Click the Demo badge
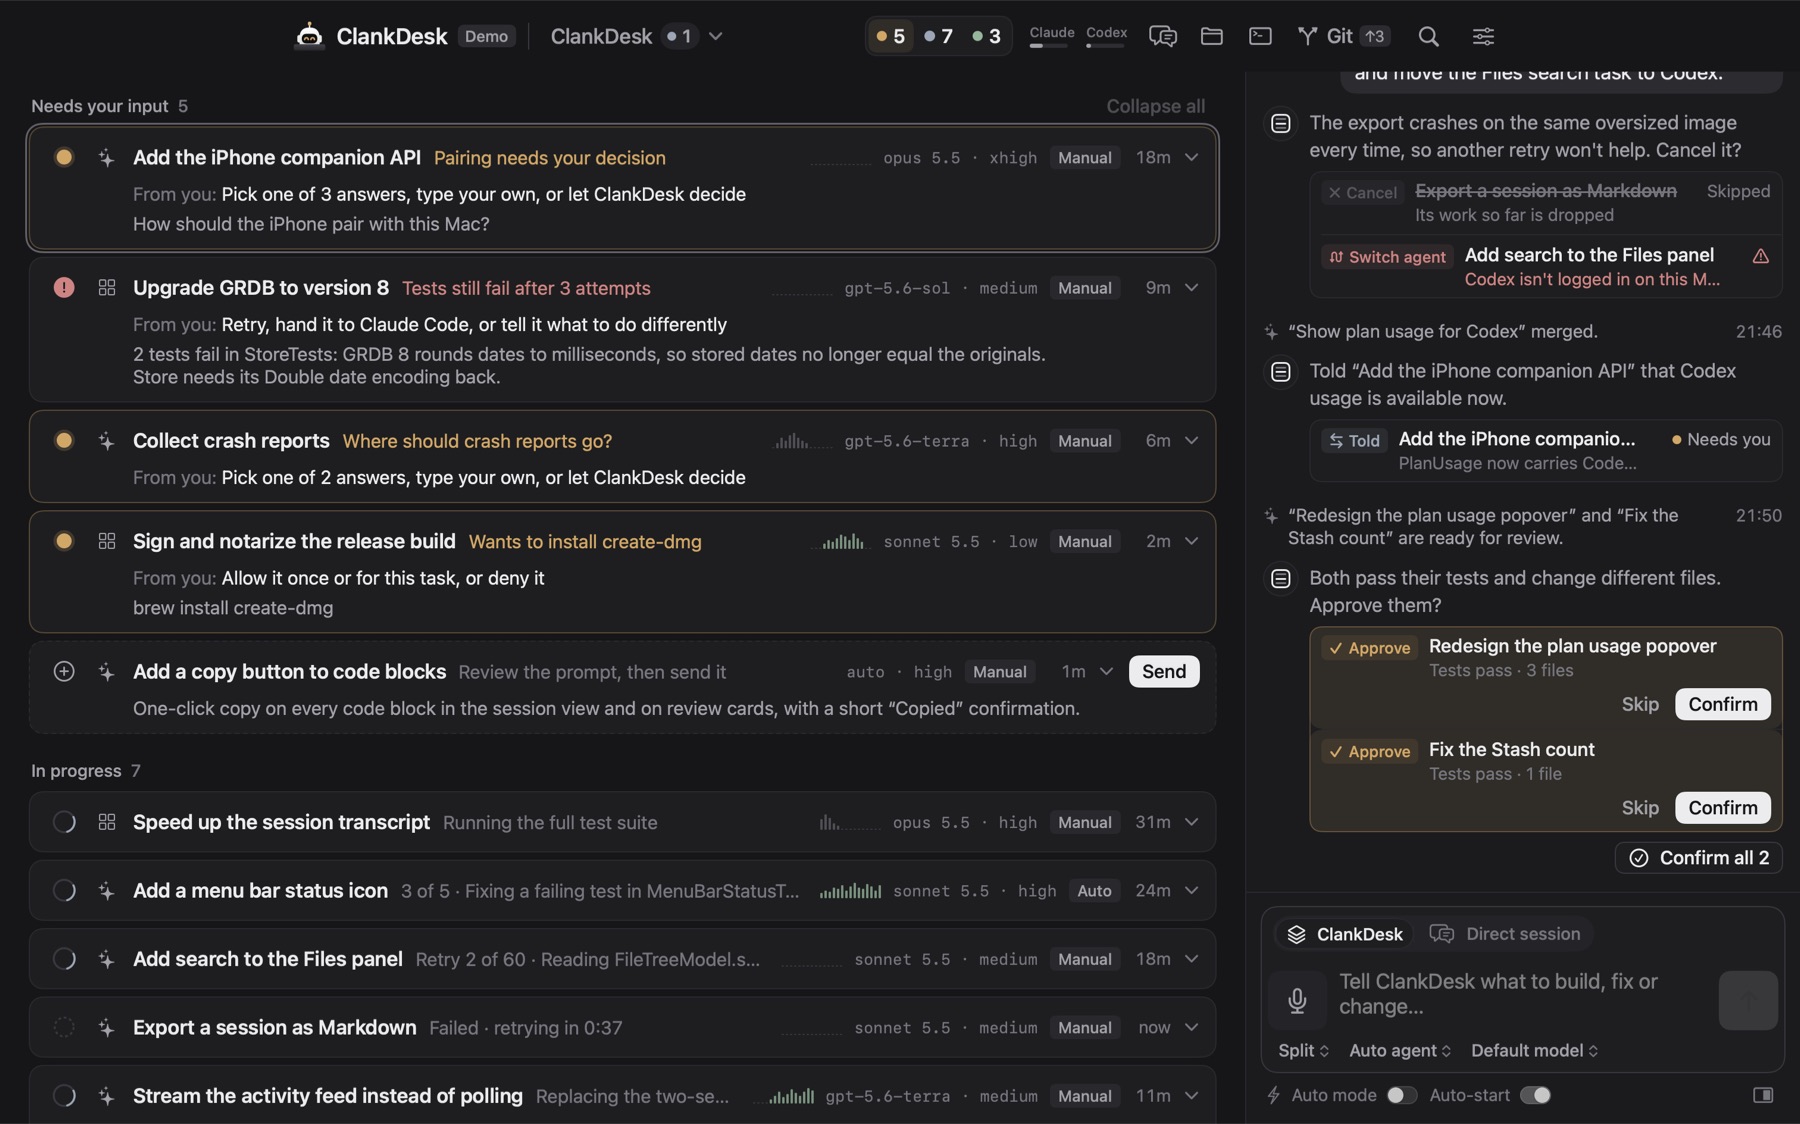1800x1124 pixels. [486, 36]
